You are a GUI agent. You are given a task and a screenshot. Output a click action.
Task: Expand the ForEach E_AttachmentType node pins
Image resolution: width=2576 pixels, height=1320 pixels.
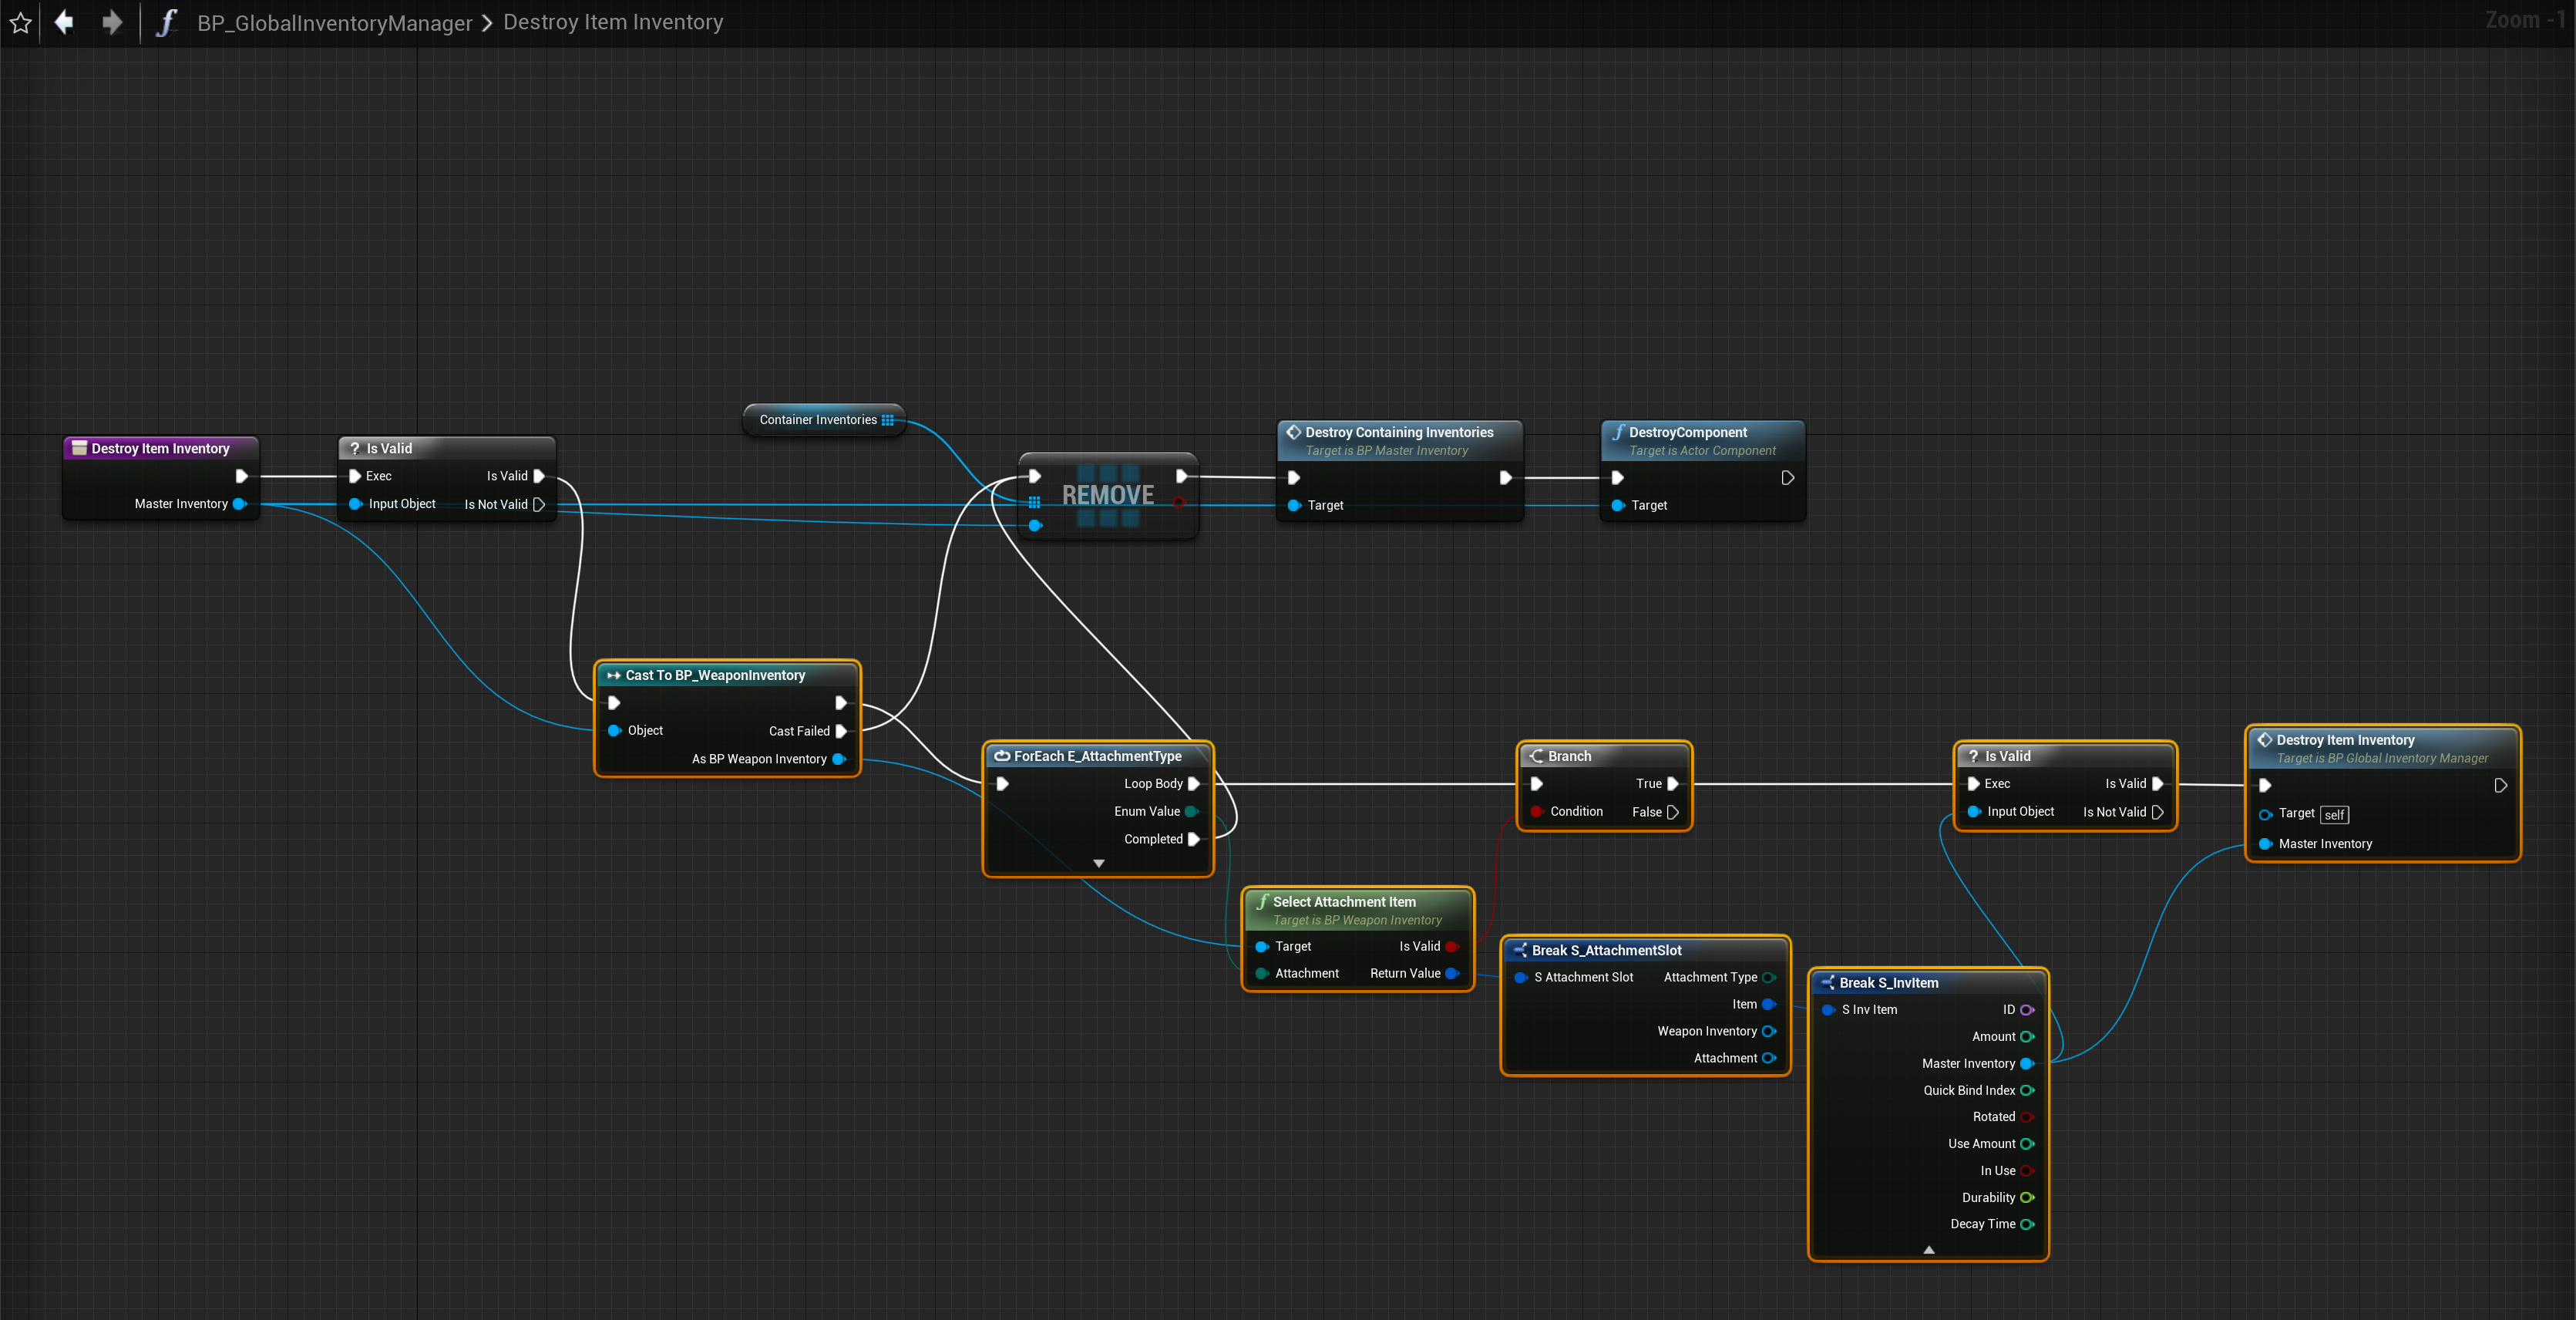(x=1098, y=863)
